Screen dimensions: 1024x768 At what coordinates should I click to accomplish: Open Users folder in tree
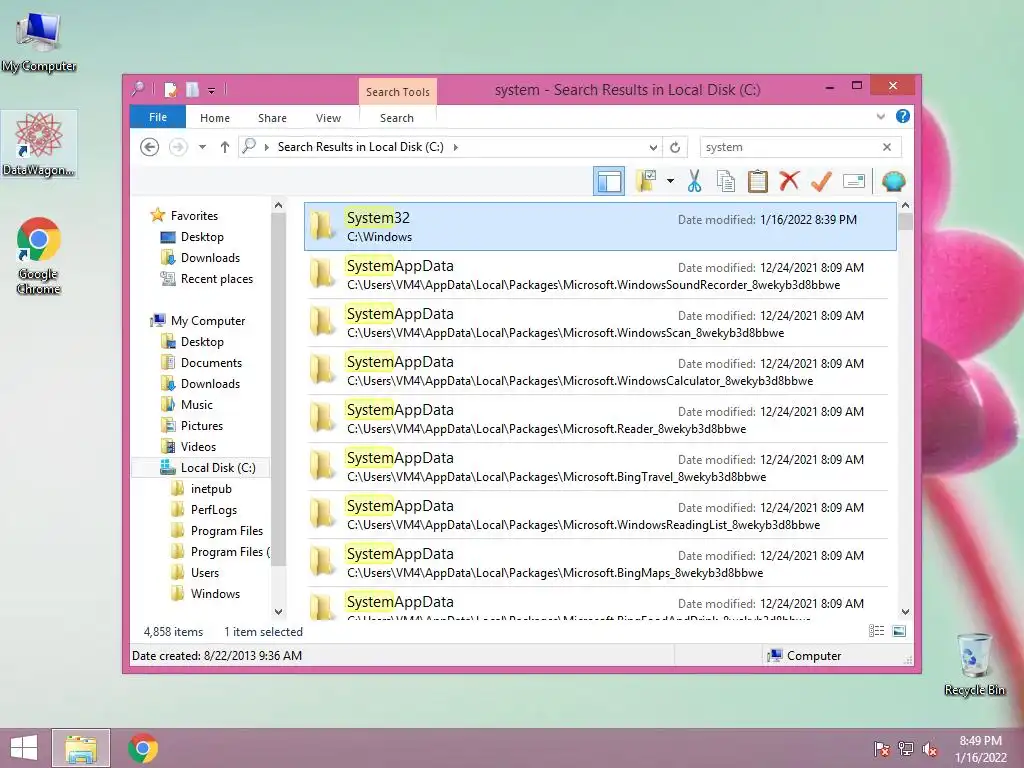pyautogui.click(x=204, y=573)
